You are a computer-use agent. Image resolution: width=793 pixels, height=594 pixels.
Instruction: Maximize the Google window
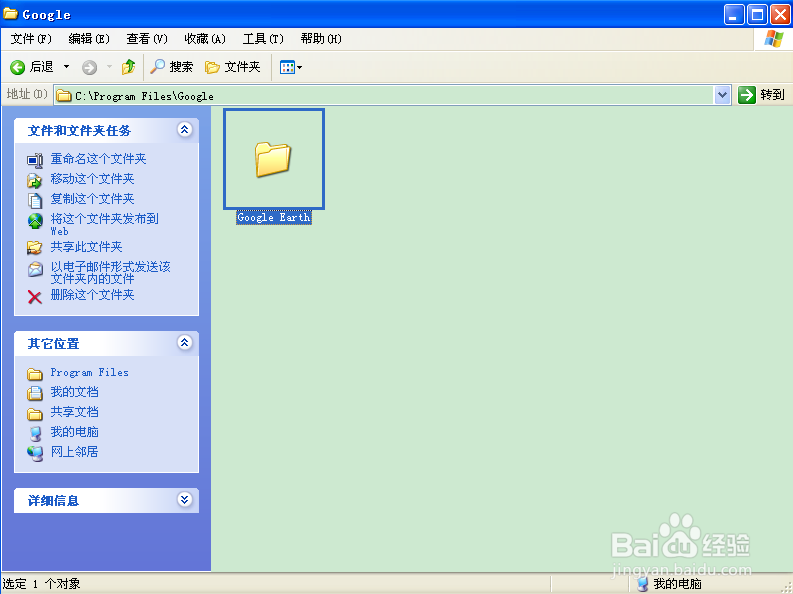[x=757, y=14]
